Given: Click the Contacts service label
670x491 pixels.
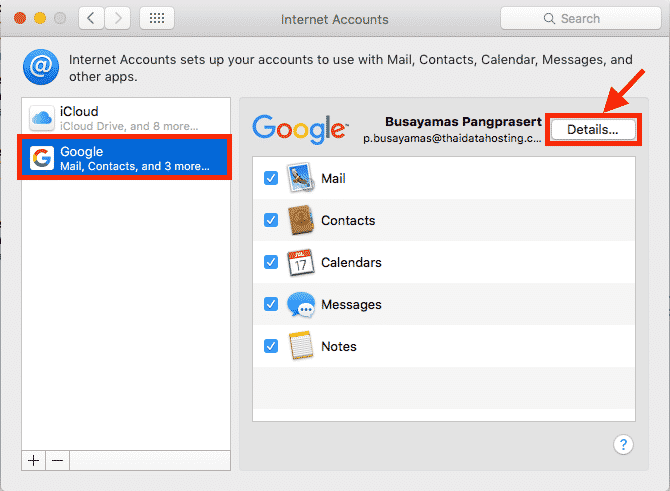Looking at the screenshot, I should click(x=348, y=221).
